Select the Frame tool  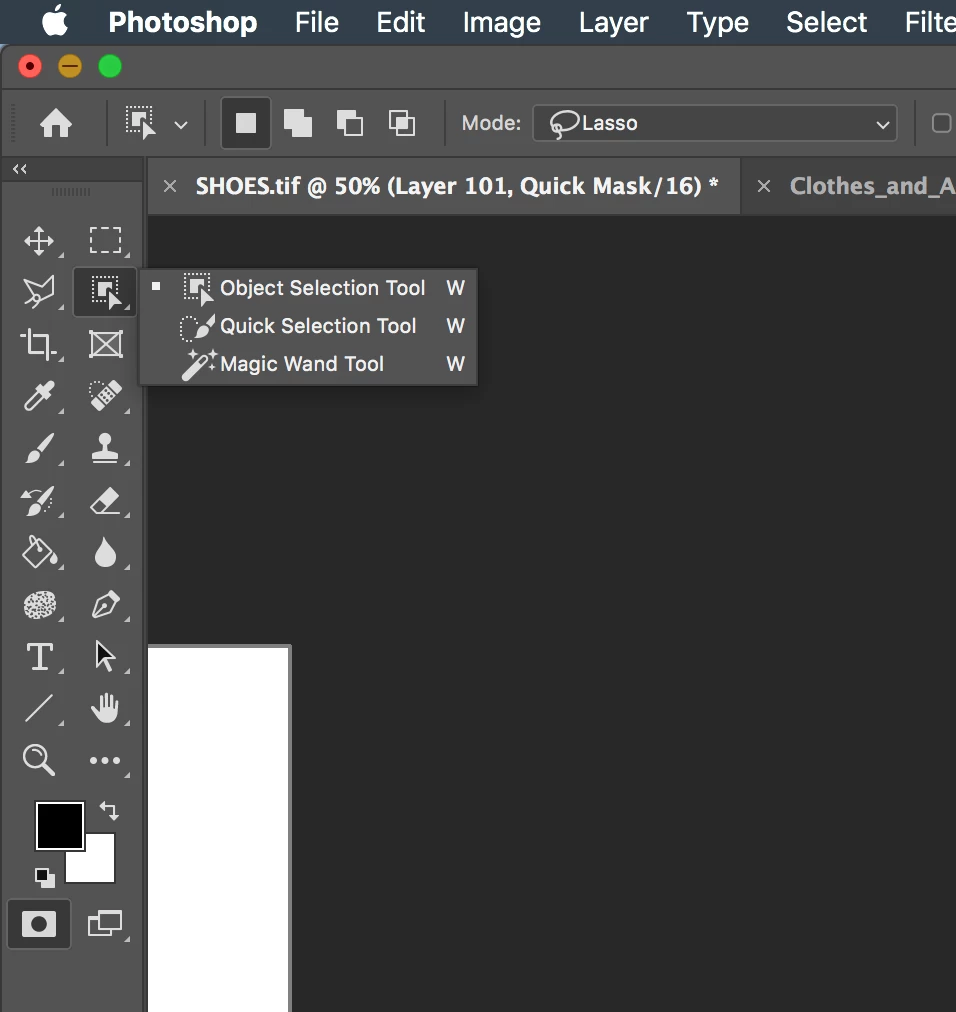pos(105,344)
